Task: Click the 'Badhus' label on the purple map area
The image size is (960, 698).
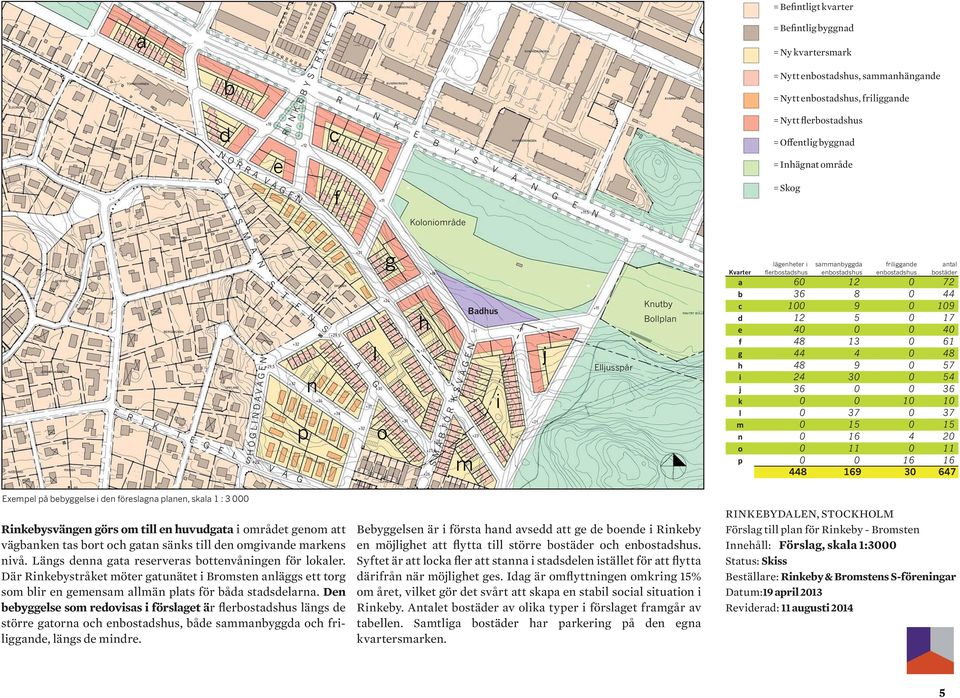Action: click(x=483, y=311)
